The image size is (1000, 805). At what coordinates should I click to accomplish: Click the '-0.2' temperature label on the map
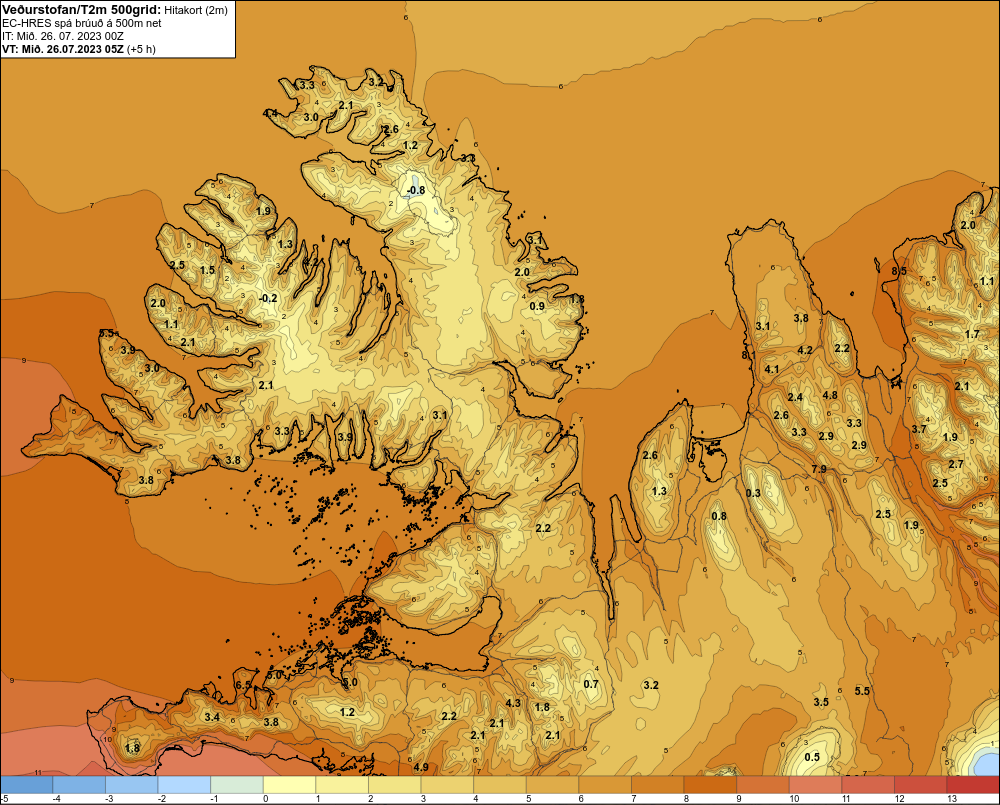(x=268, y=298)
